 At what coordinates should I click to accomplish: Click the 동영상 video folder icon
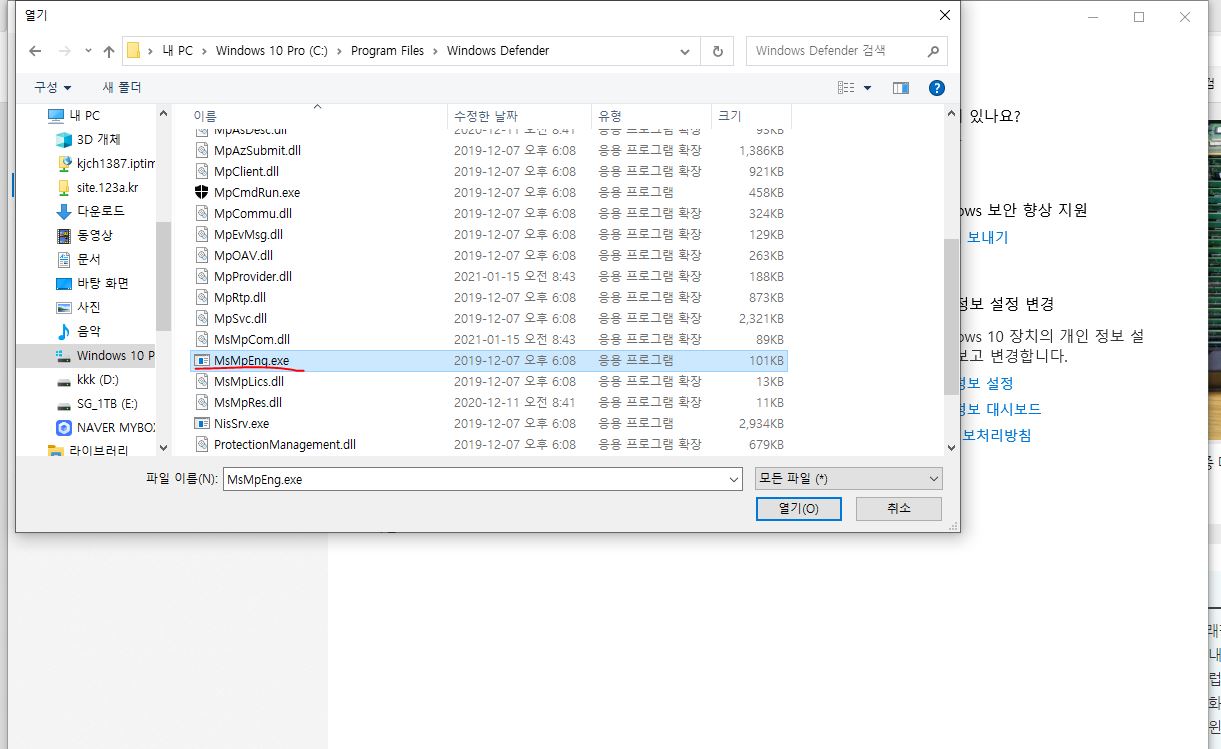63,235
